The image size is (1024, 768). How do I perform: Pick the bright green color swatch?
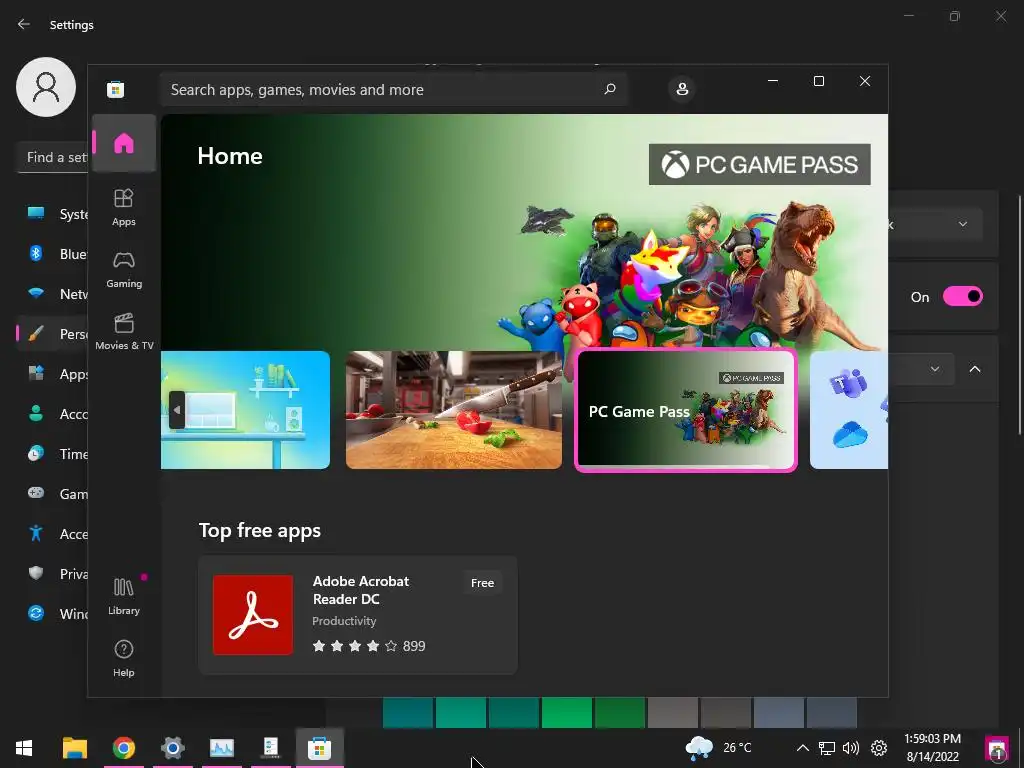click(567, 712)
